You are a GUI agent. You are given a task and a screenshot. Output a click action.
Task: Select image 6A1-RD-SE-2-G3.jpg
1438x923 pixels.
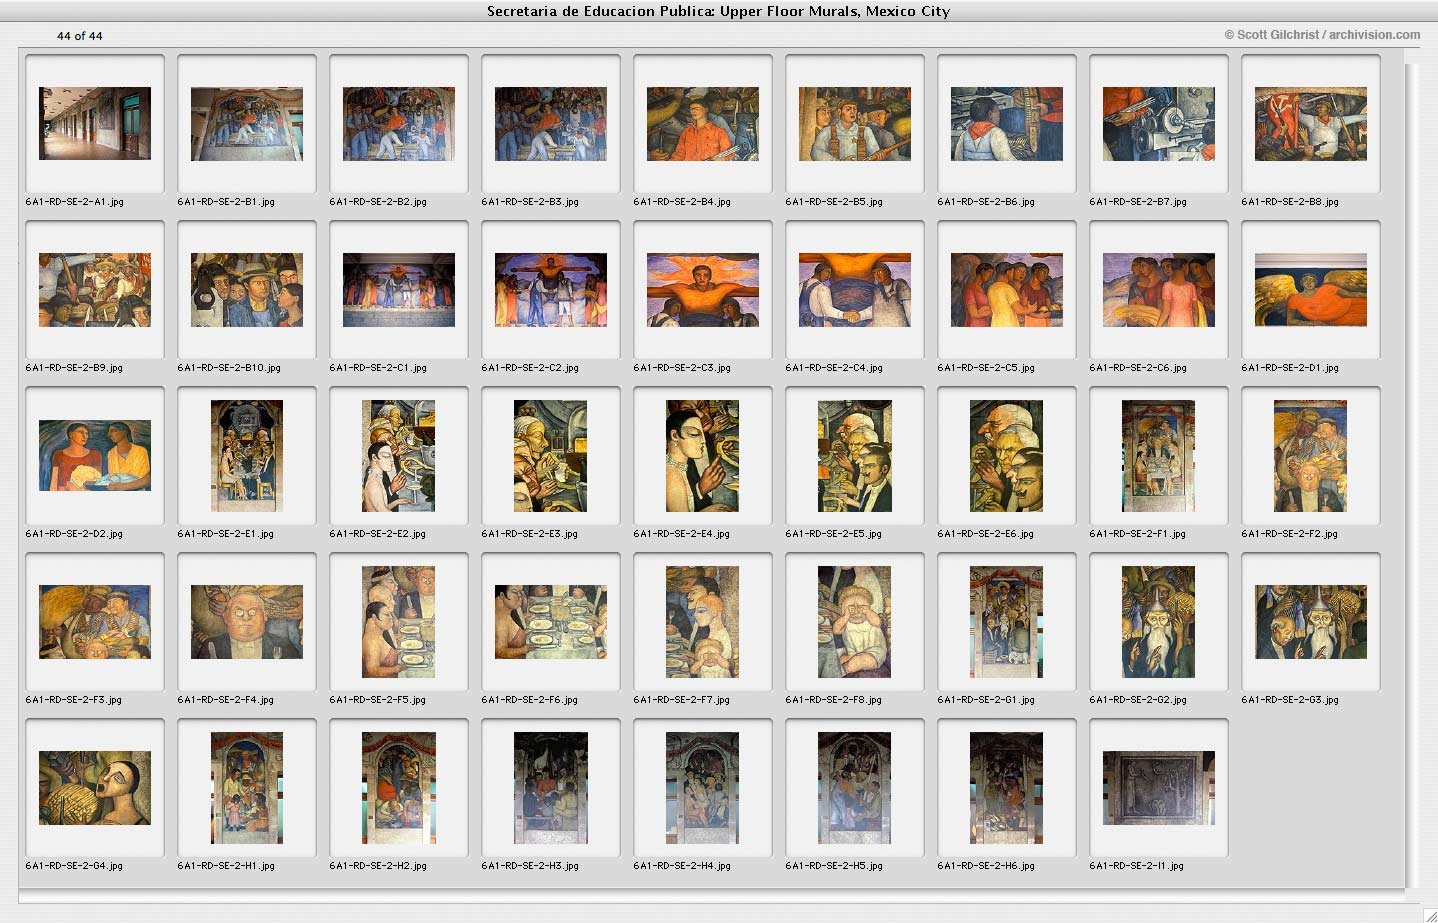(1311, 622)
